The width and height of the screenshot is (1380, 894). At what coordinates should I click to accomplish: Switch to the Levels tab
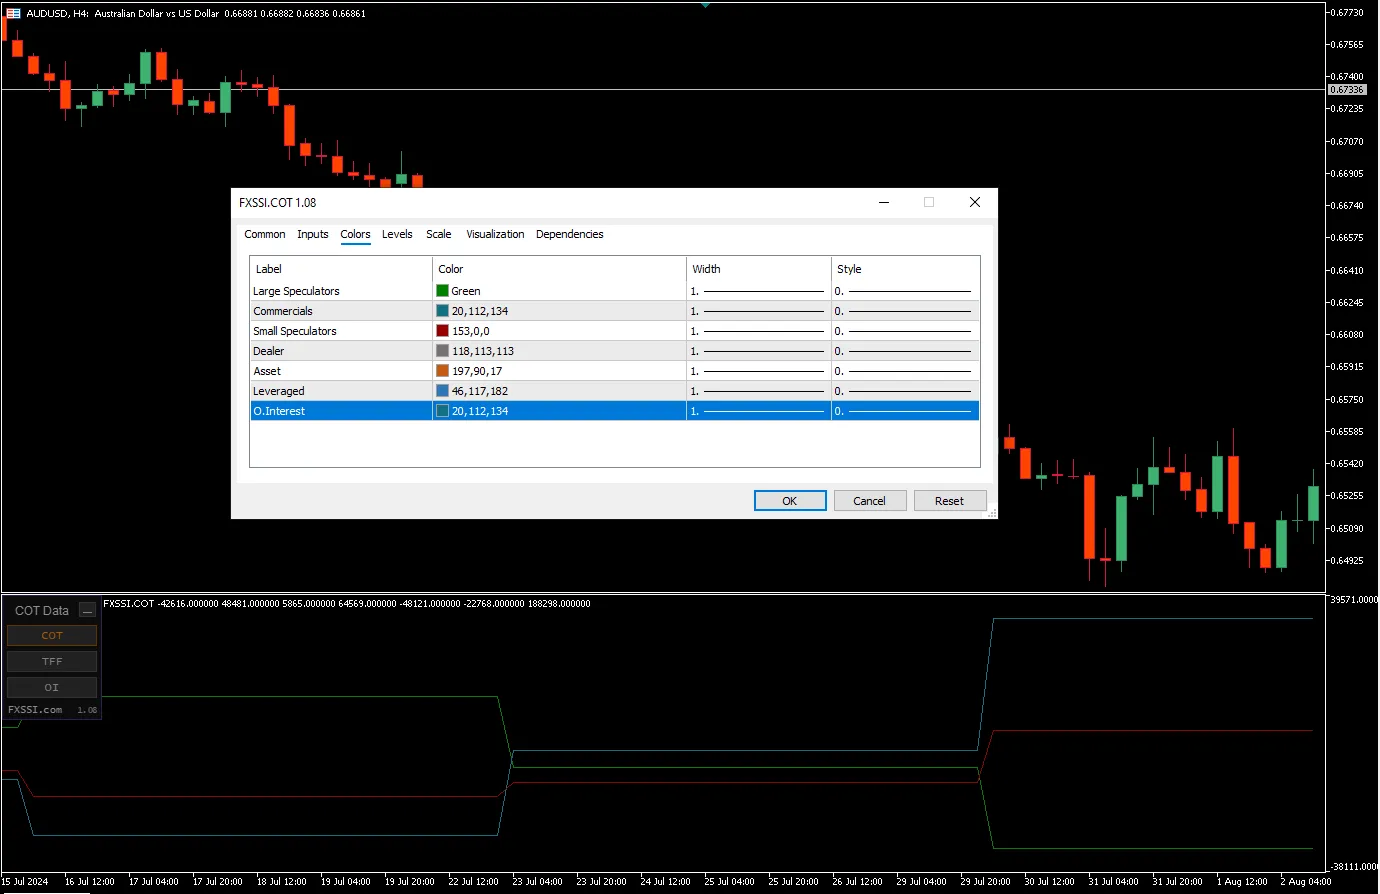397,234
